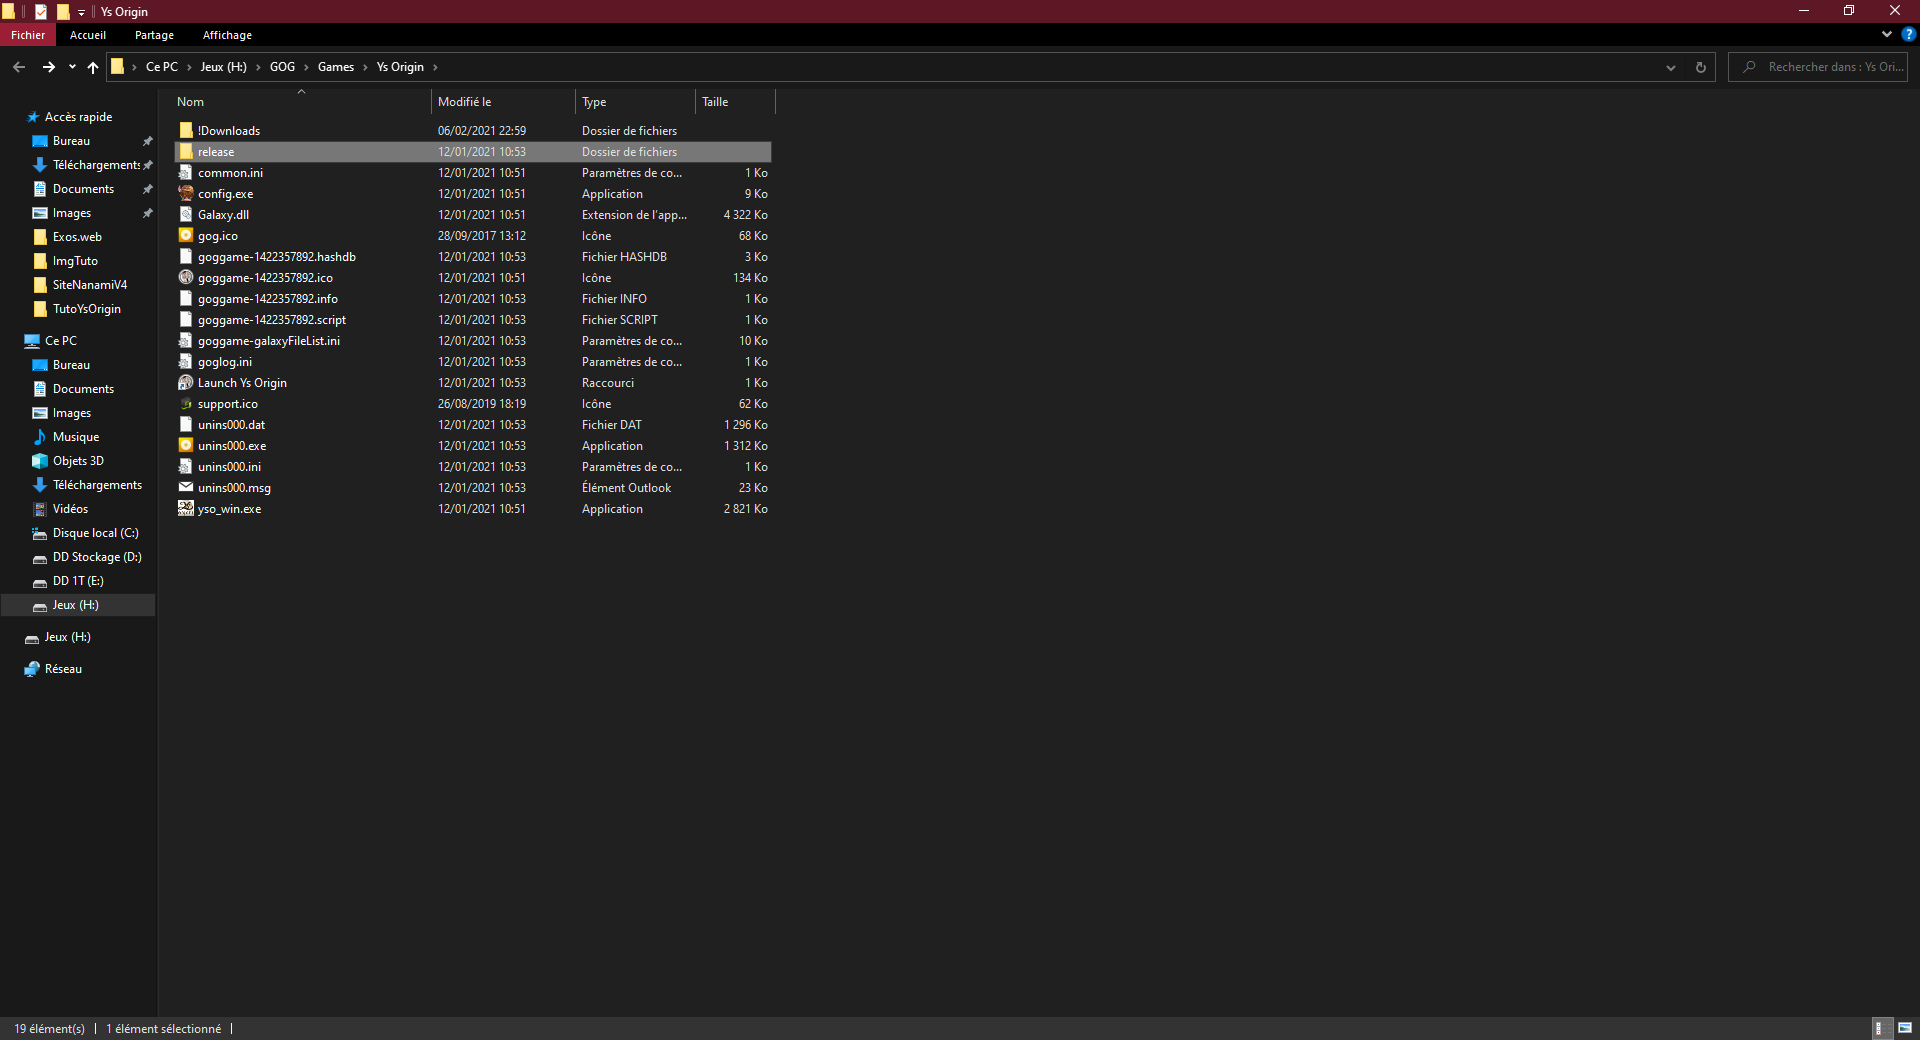Viewport: 1920px width, 1040px height.
Task: Click the Refresh button in address bar
Action: [1700, 67]
